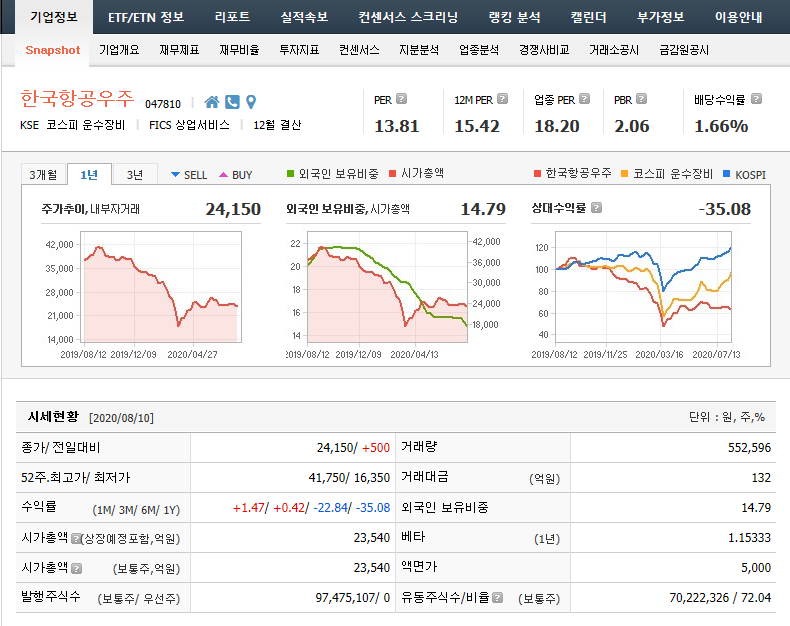Click the pink BUY triangle marker

(x=223, y=175)
